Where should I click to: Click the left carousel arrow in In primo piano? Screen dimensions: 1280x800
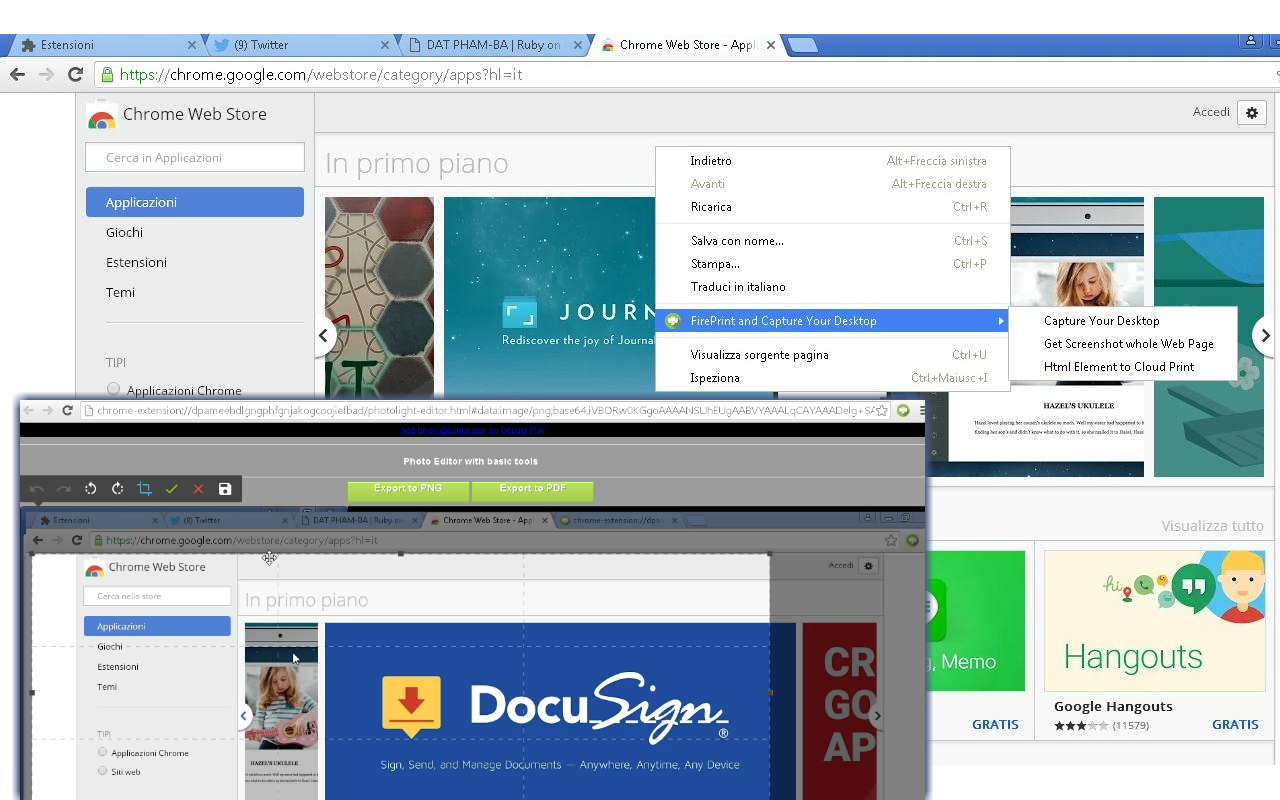pos(323,336)
